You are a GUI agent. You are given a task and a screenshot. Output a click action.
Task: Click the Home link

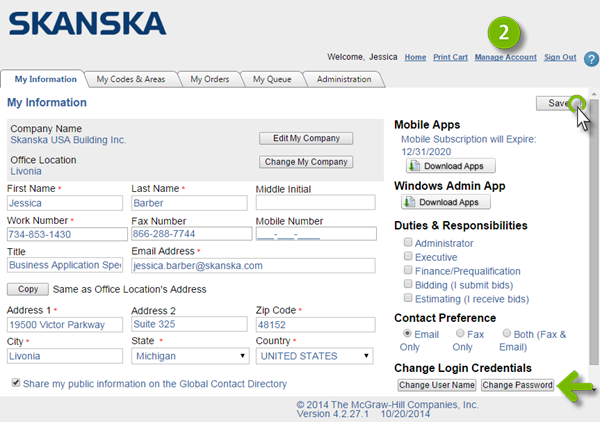pos(415,57)
